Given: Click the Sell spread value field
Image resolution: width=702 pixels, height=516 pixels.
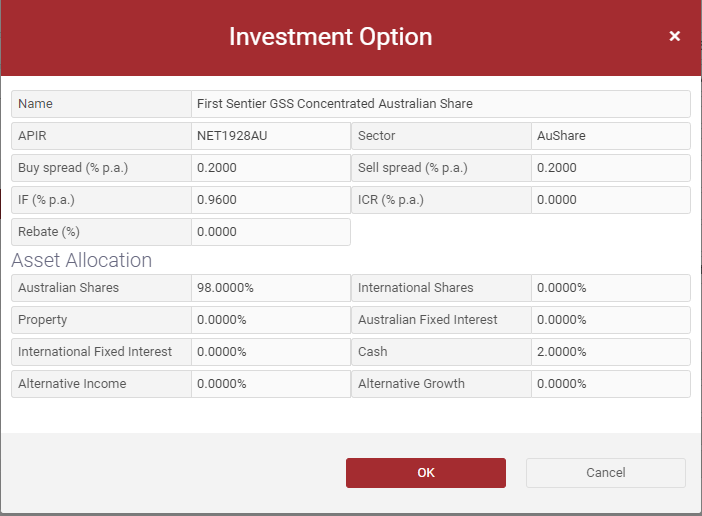Looking at the screenshot, I should pos(611,168).
